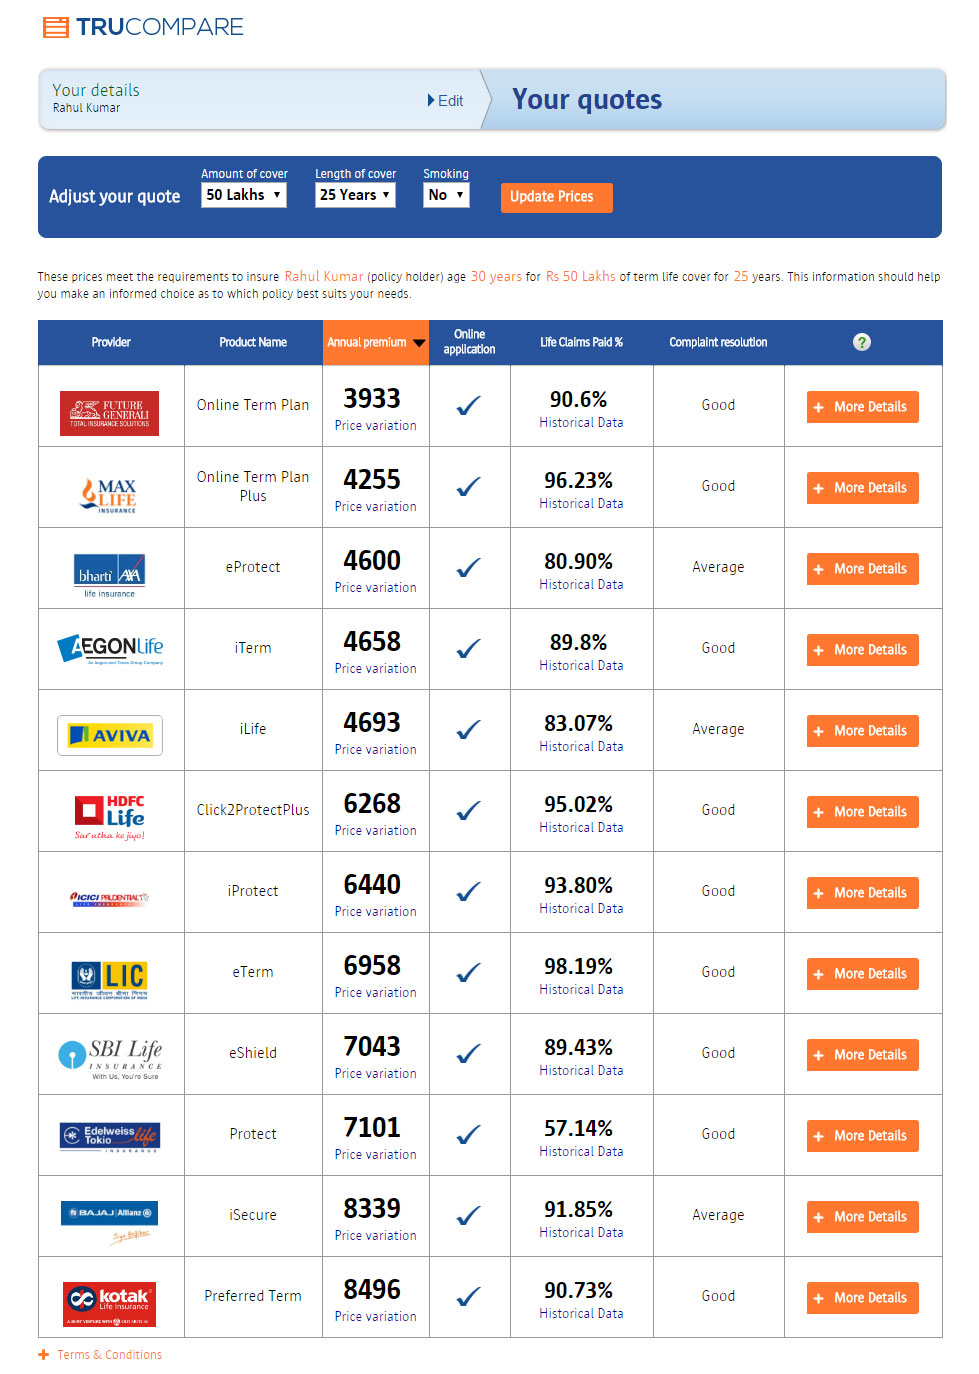Open the Amount of cover dropdown
The width and height of the screenshot is (979, 1374).
coord(244,195)
